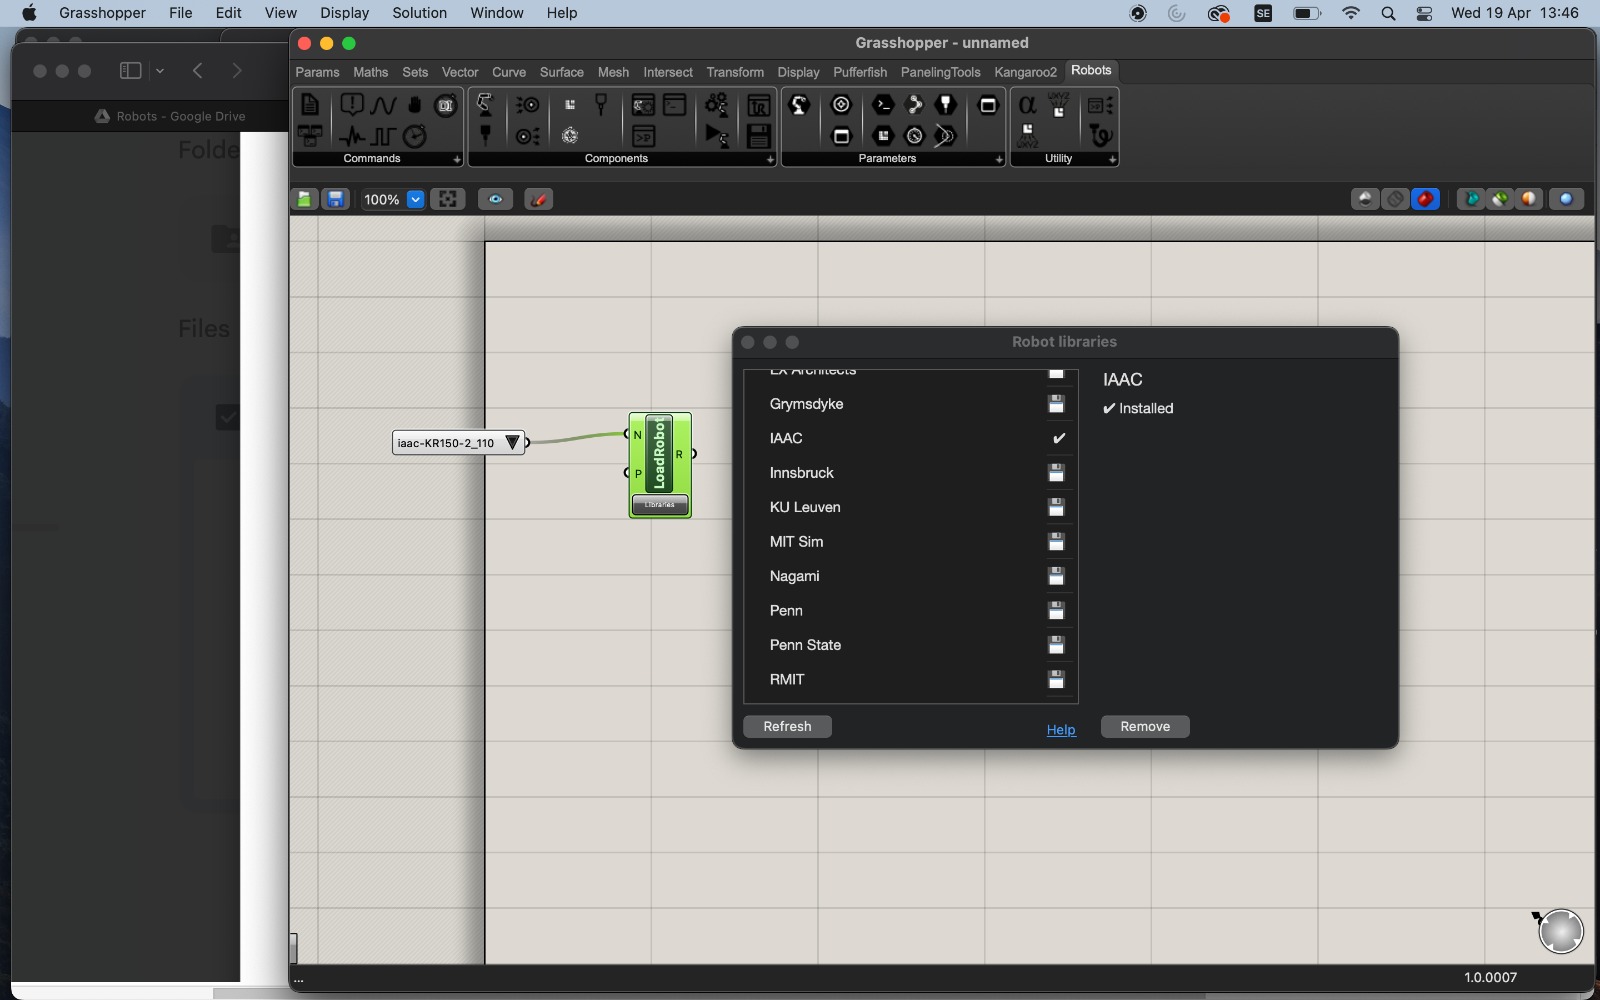Open the Display menu in menu bar
Screen dimensions: 1600x1000
pyautogui.click(x=344, y=13)
